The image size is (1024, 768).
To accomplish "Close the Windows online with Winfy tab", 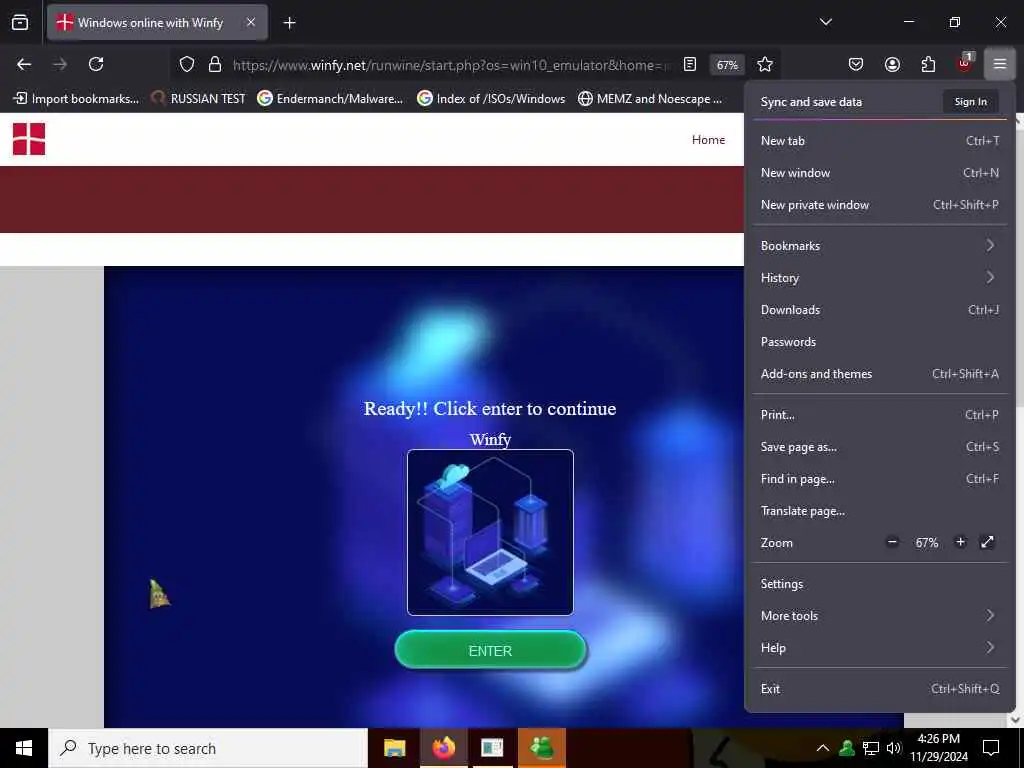I will tap(251, 22).
